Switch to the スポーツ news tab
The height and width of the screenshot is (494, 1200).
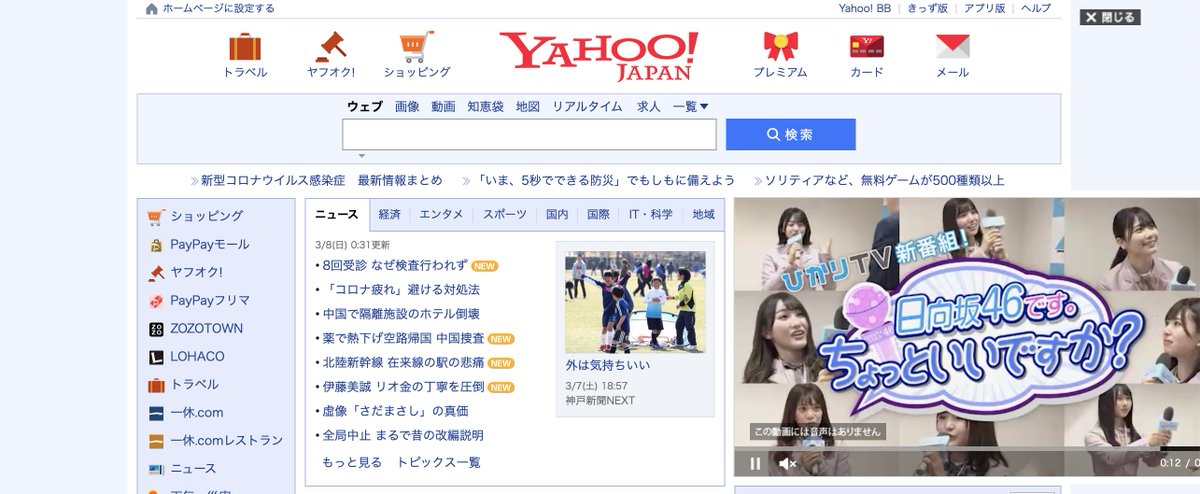505,215
